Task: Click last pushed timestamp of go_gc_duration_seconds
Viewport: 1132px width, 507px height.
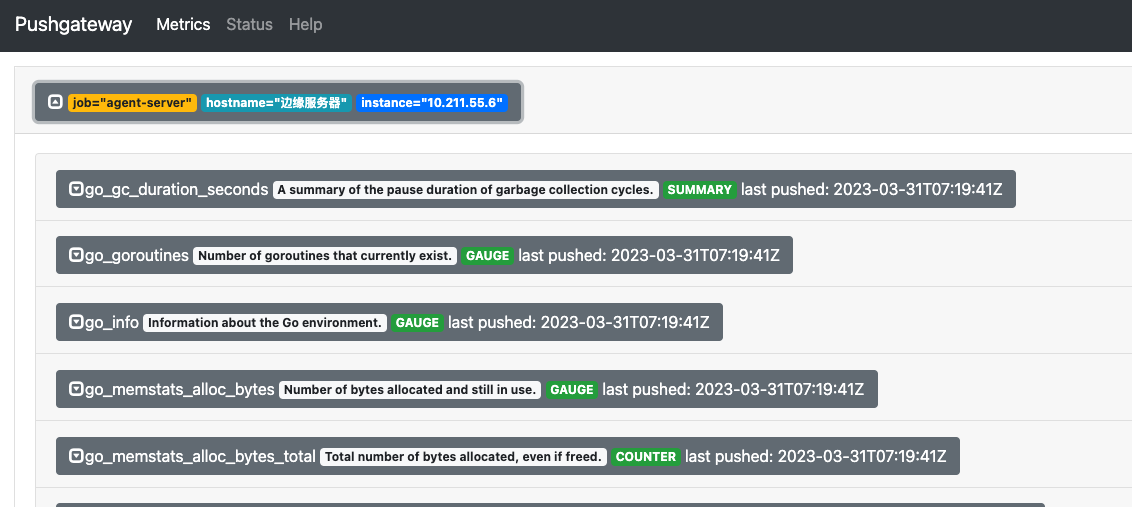Action: [x=871, y=189]
